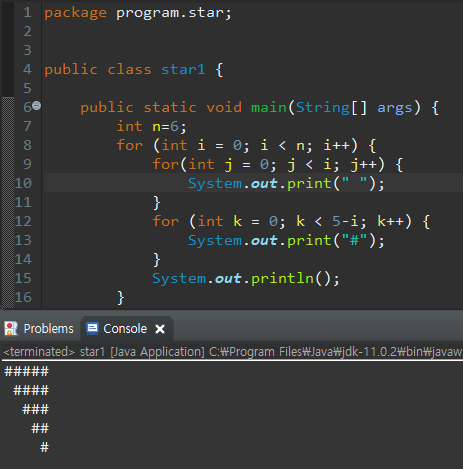Click System.out.print("#") statement

pyautogui.click(x=286, y=241)
